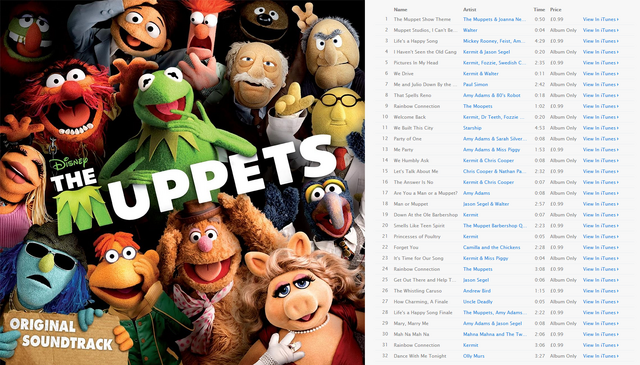Image resolution: width=640 pixels, height=365 pixels.
Task: Sort tracks by the Time column header
Action: tap(539, 9)
